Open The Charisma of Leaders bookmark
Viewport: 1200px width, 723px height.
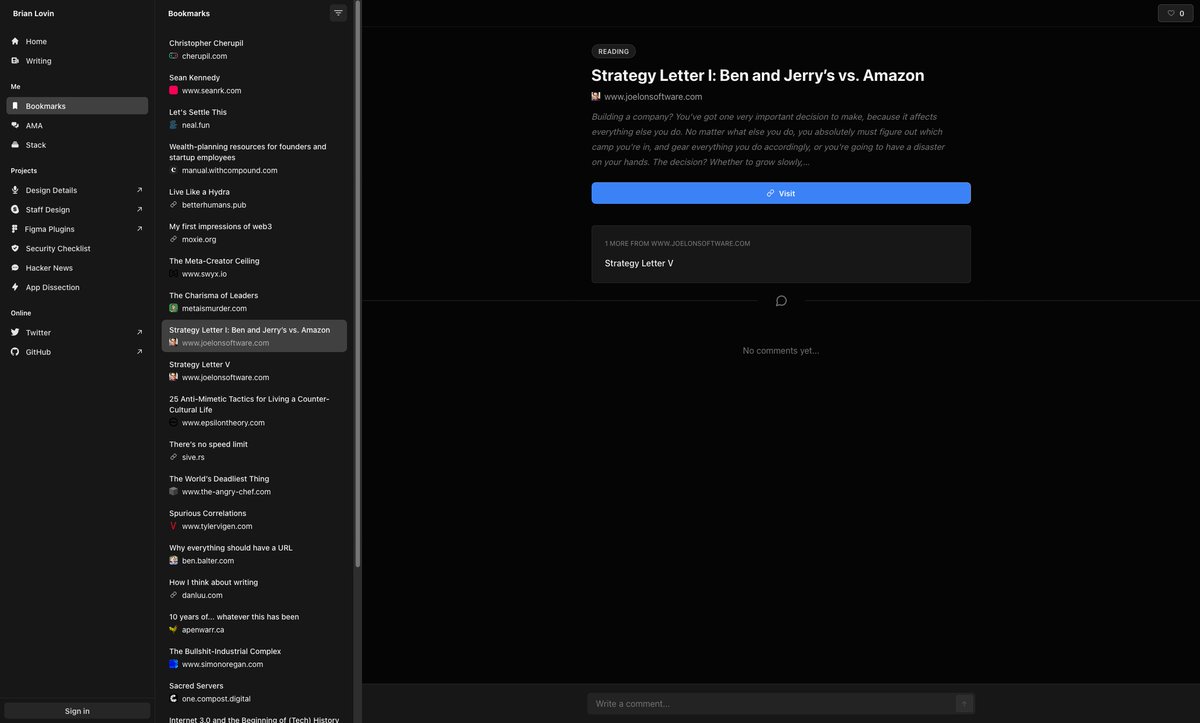pos(254,302)
